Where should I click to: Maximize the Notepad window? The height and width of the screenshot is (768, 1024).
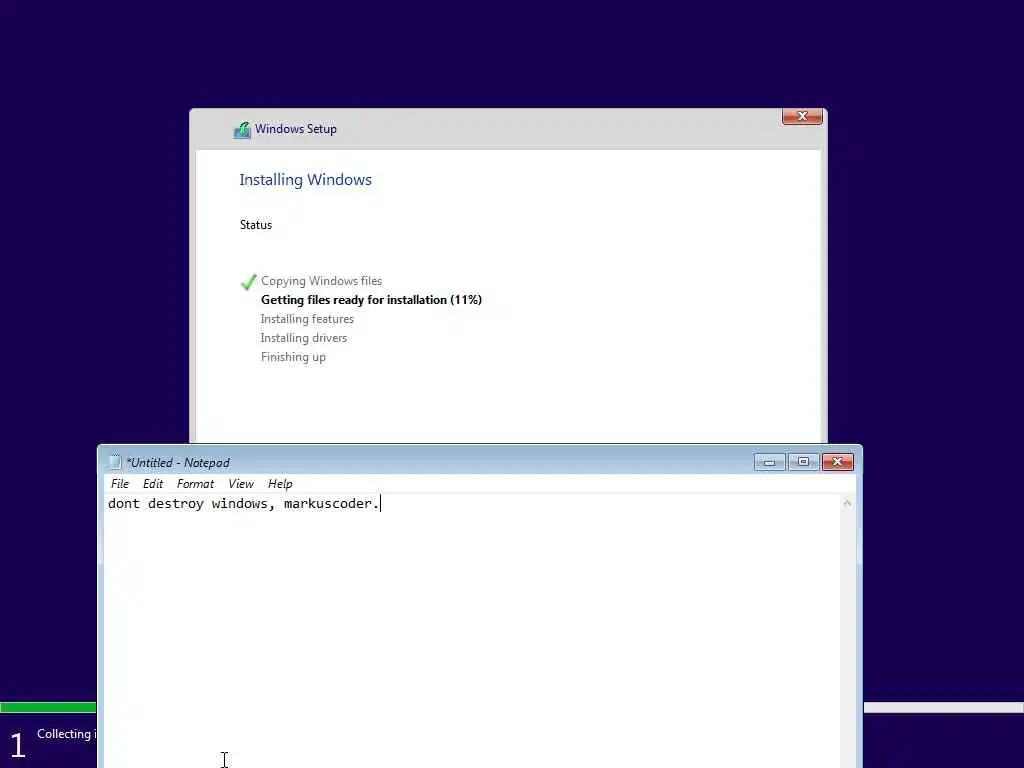point(803,462)
